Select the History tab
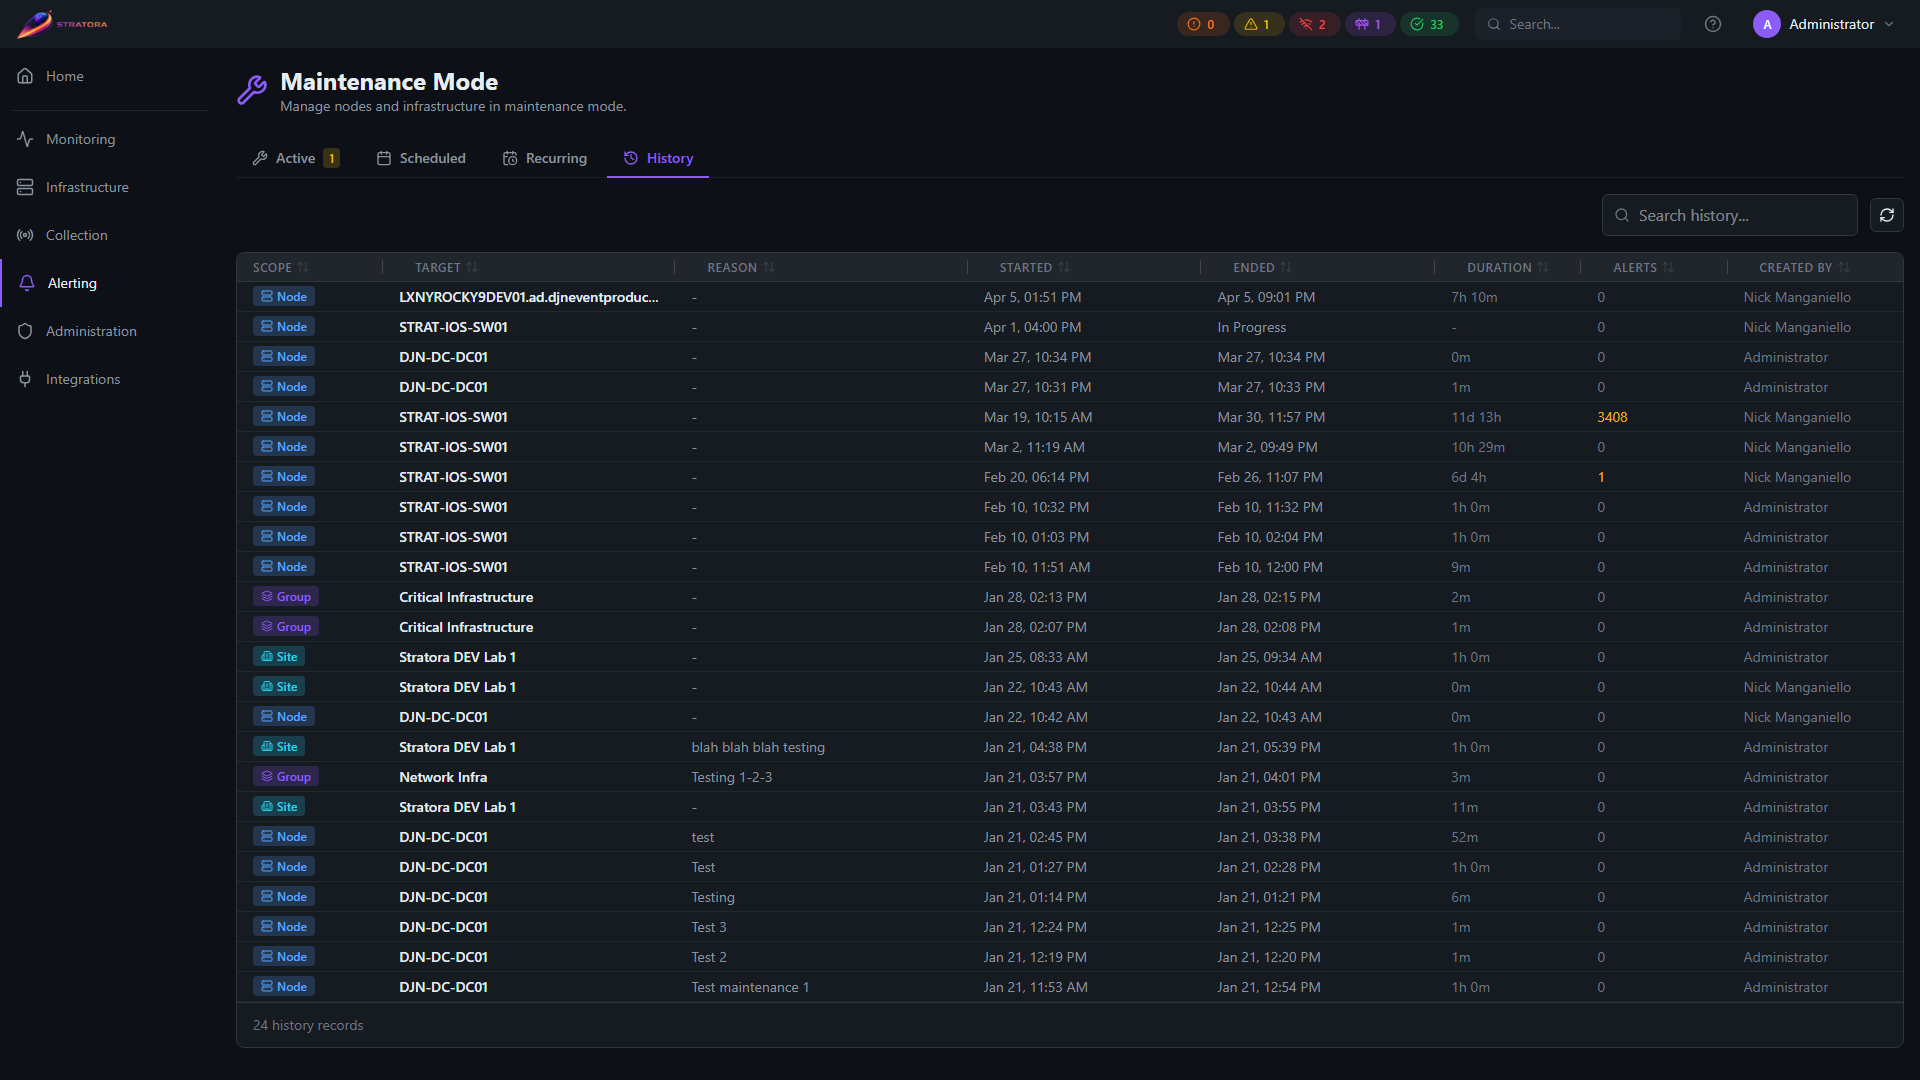 (658, 158)
